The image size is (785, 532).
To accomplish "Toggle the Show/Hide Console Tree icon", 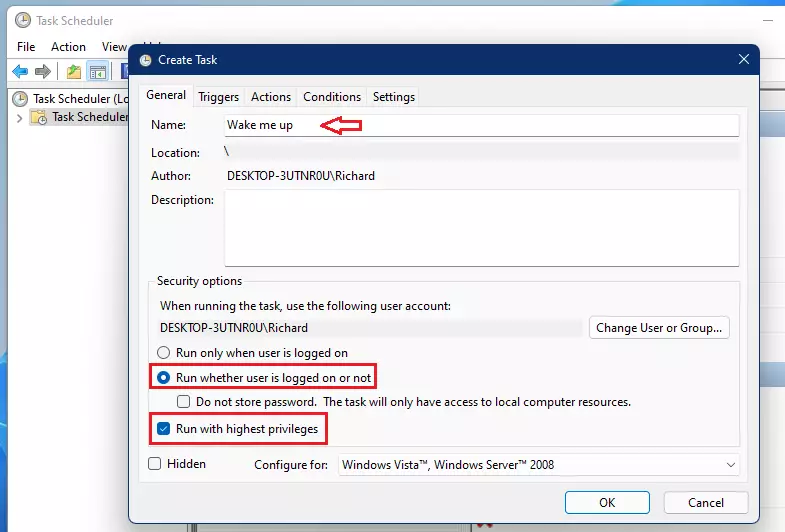I will 98,72.
